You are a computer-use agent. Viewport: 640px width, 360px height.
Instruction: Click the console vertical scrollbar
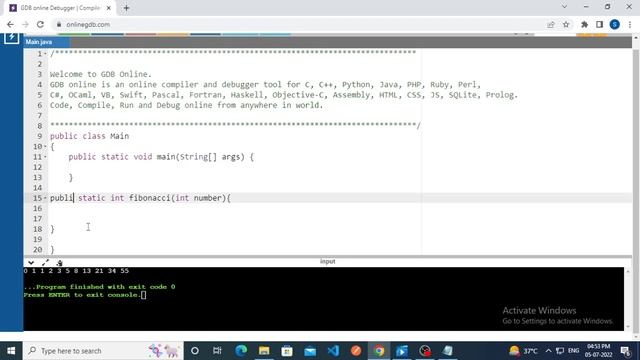[x=628, y=299]
